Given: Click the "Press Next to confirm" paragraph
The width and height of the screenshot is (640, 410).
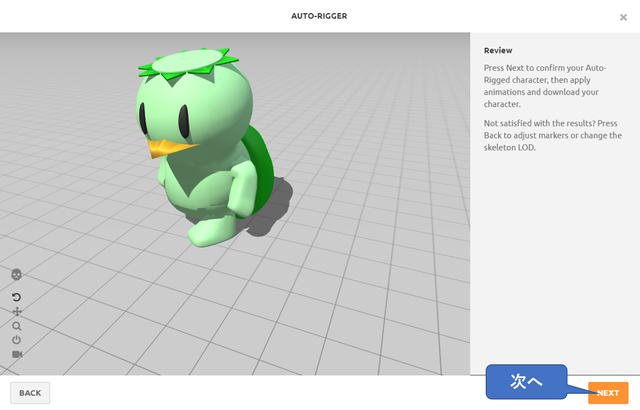Looking at the screenshot, I should coord(545,86).
